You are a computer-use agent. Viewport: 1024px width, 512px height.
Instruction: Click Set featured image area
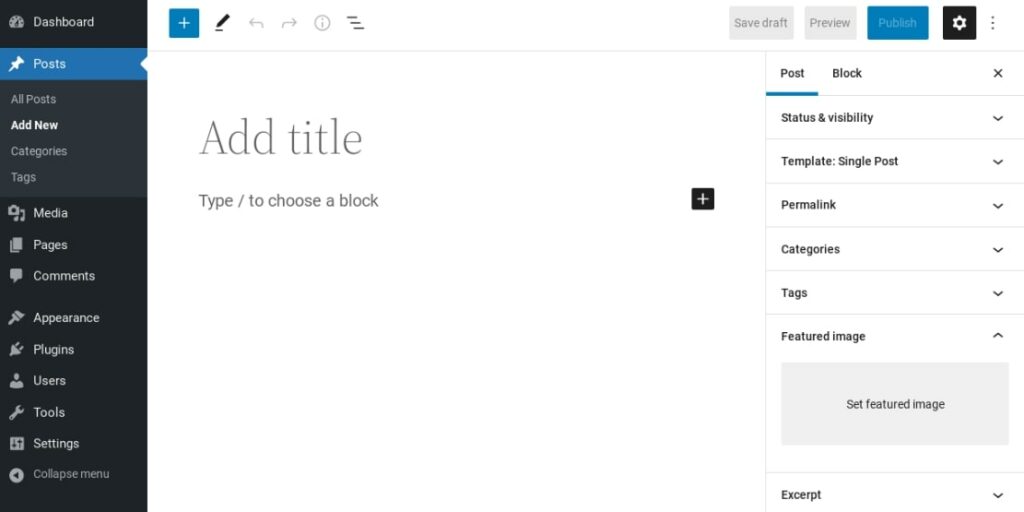[x=895, y=404]
